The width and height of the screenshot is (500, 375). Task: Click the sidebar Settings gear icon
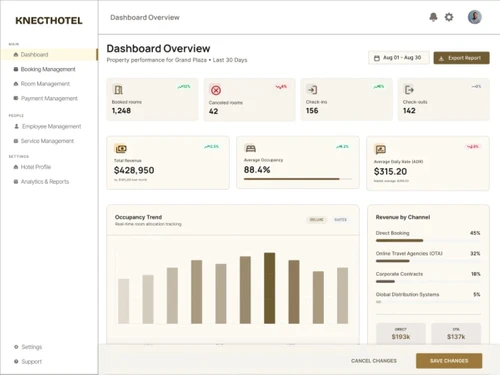(x=16, y=347)
